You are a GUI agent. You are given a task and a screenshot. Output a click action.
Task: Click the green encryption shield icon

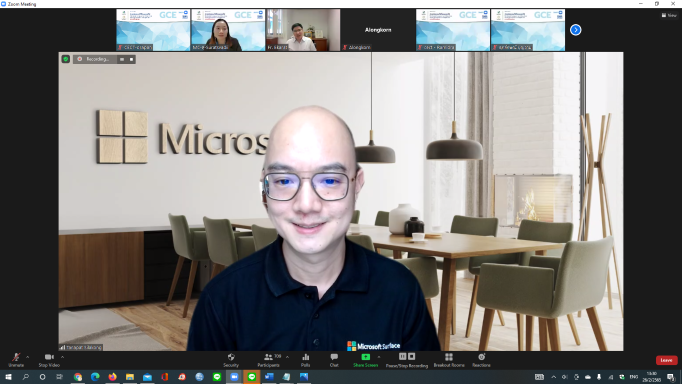(66, 59)
